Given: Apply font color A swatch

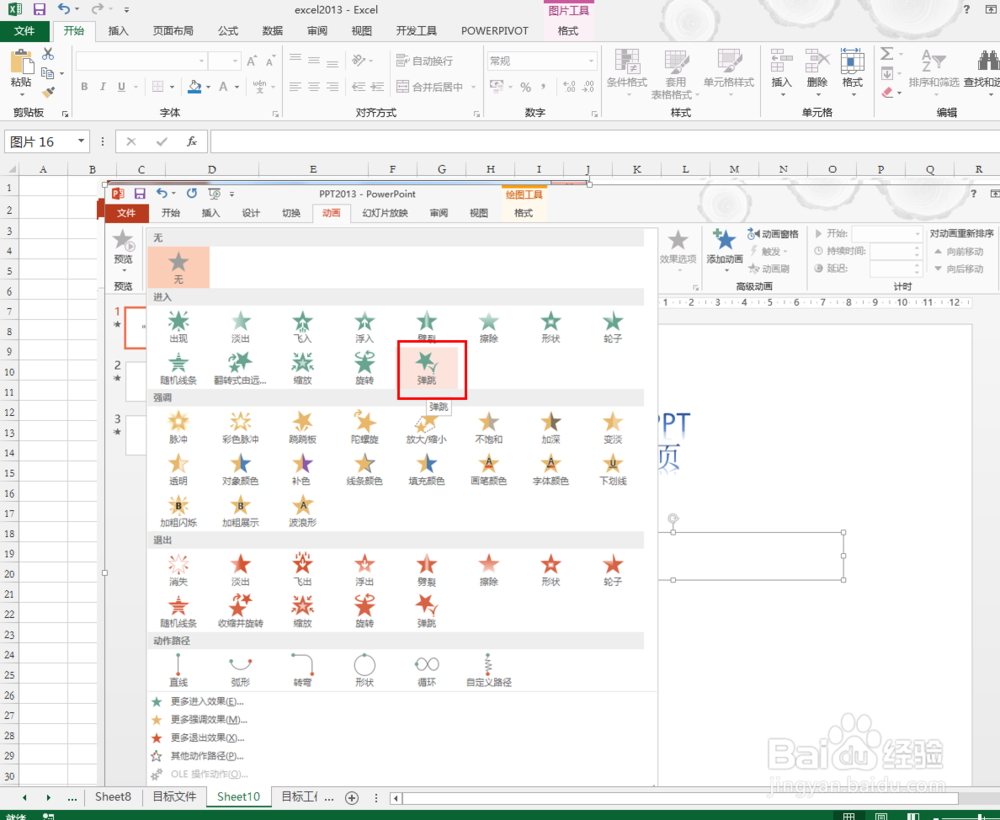Looking at the screenshot, I should (x=223, y=86).
